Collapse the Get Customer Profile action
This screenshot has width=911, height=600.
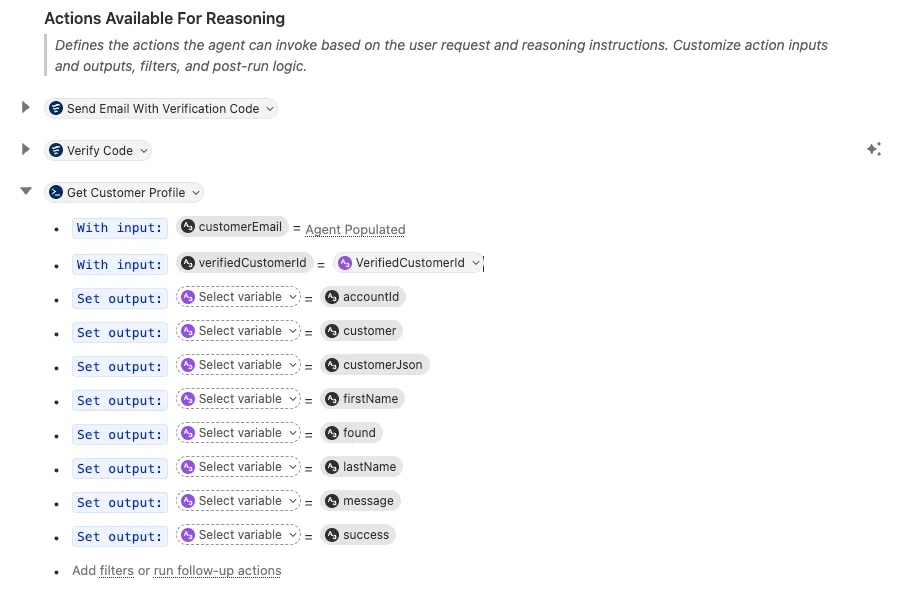[x=26, y=192]
